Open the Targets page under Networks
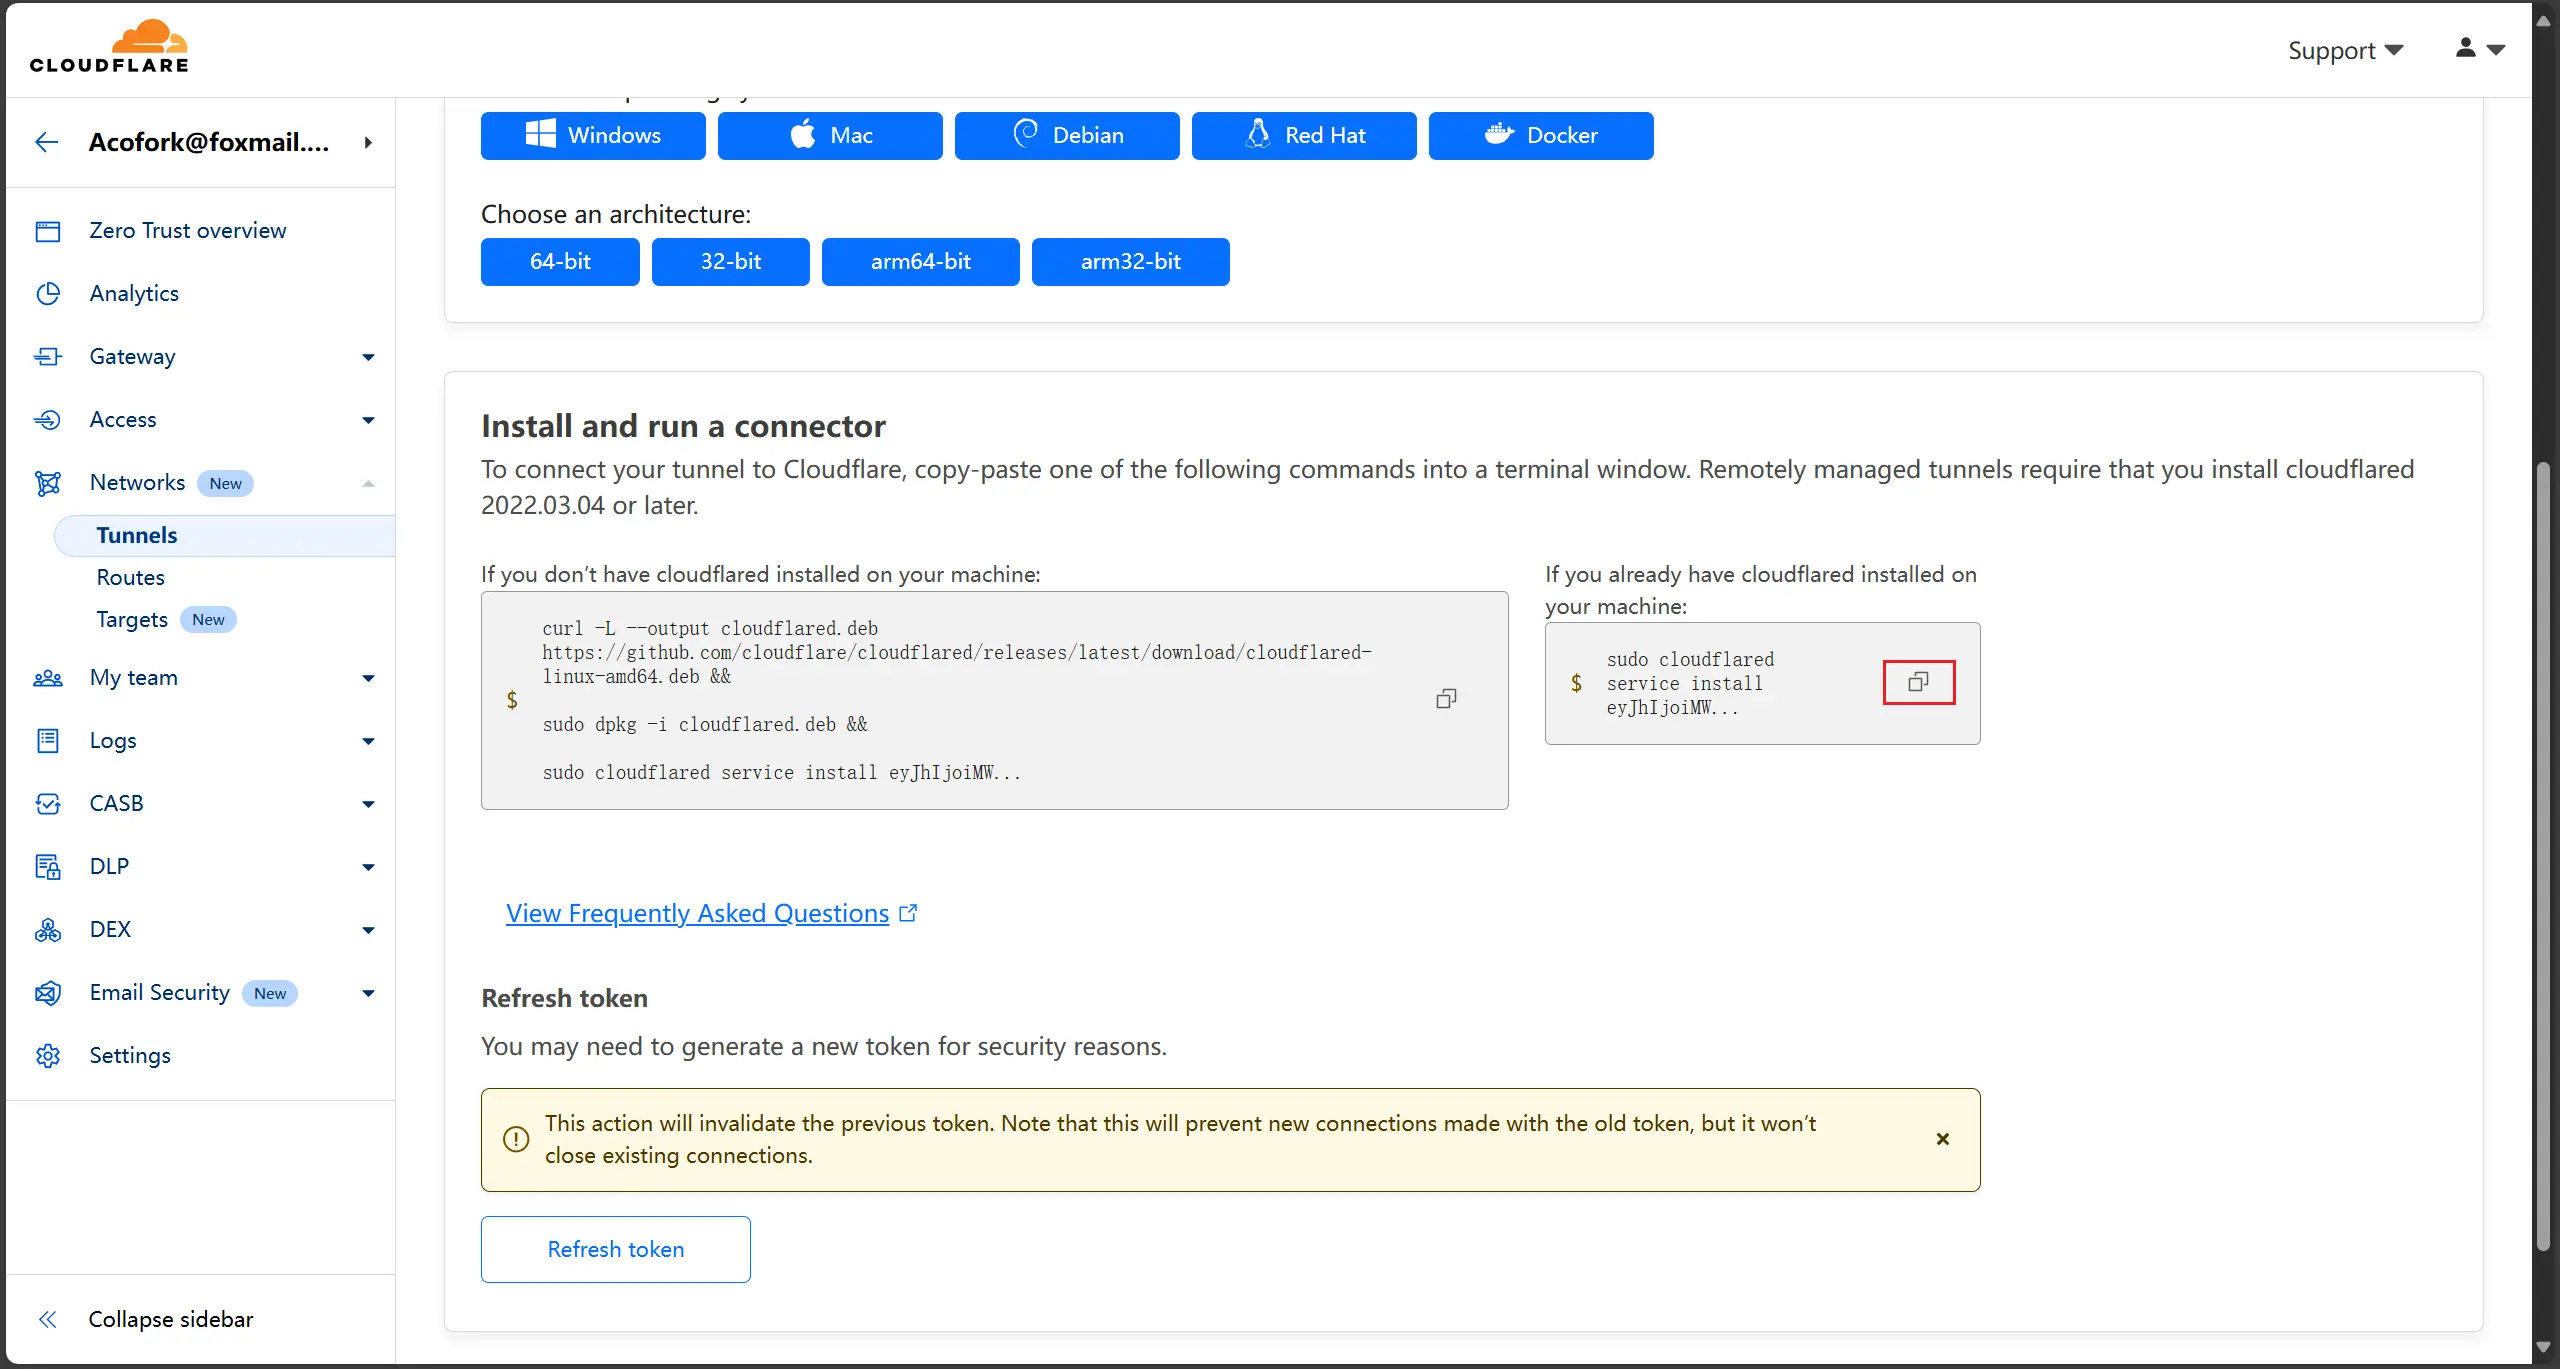This screenshot has height=1369, width=2560. (132, 620)
